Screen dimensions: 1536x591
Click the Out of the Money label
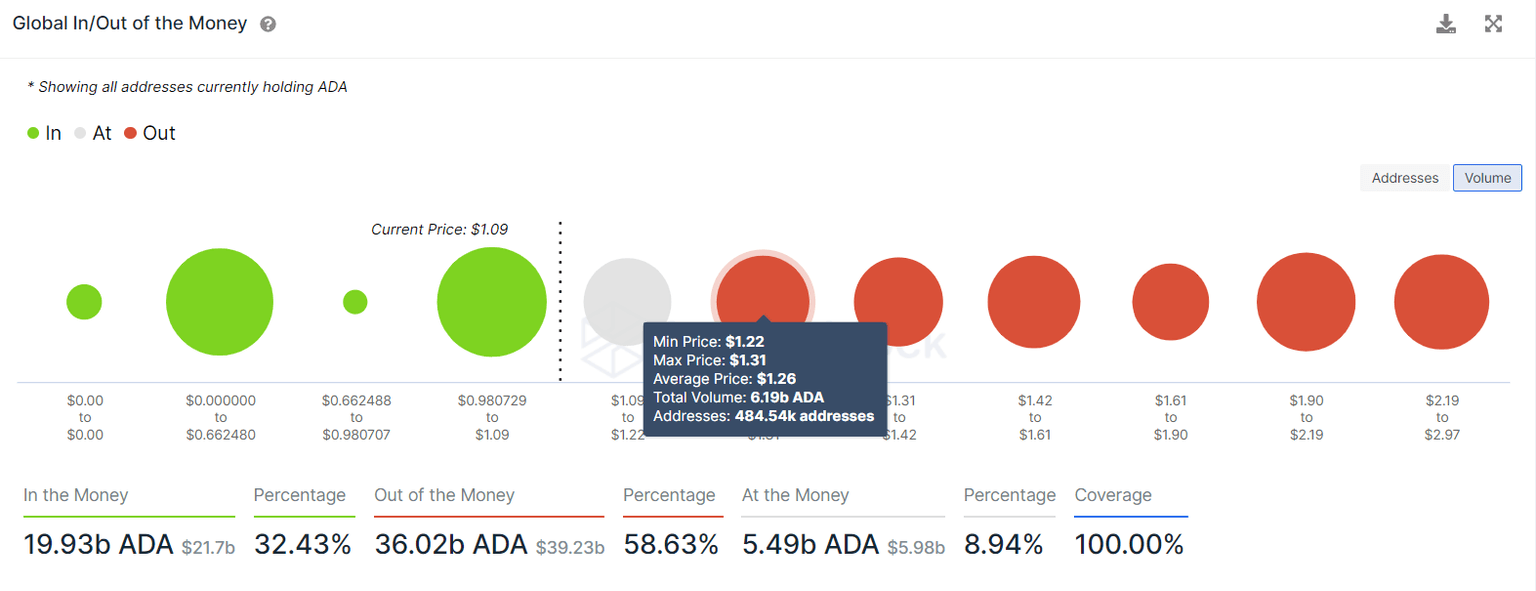[444, 495]
